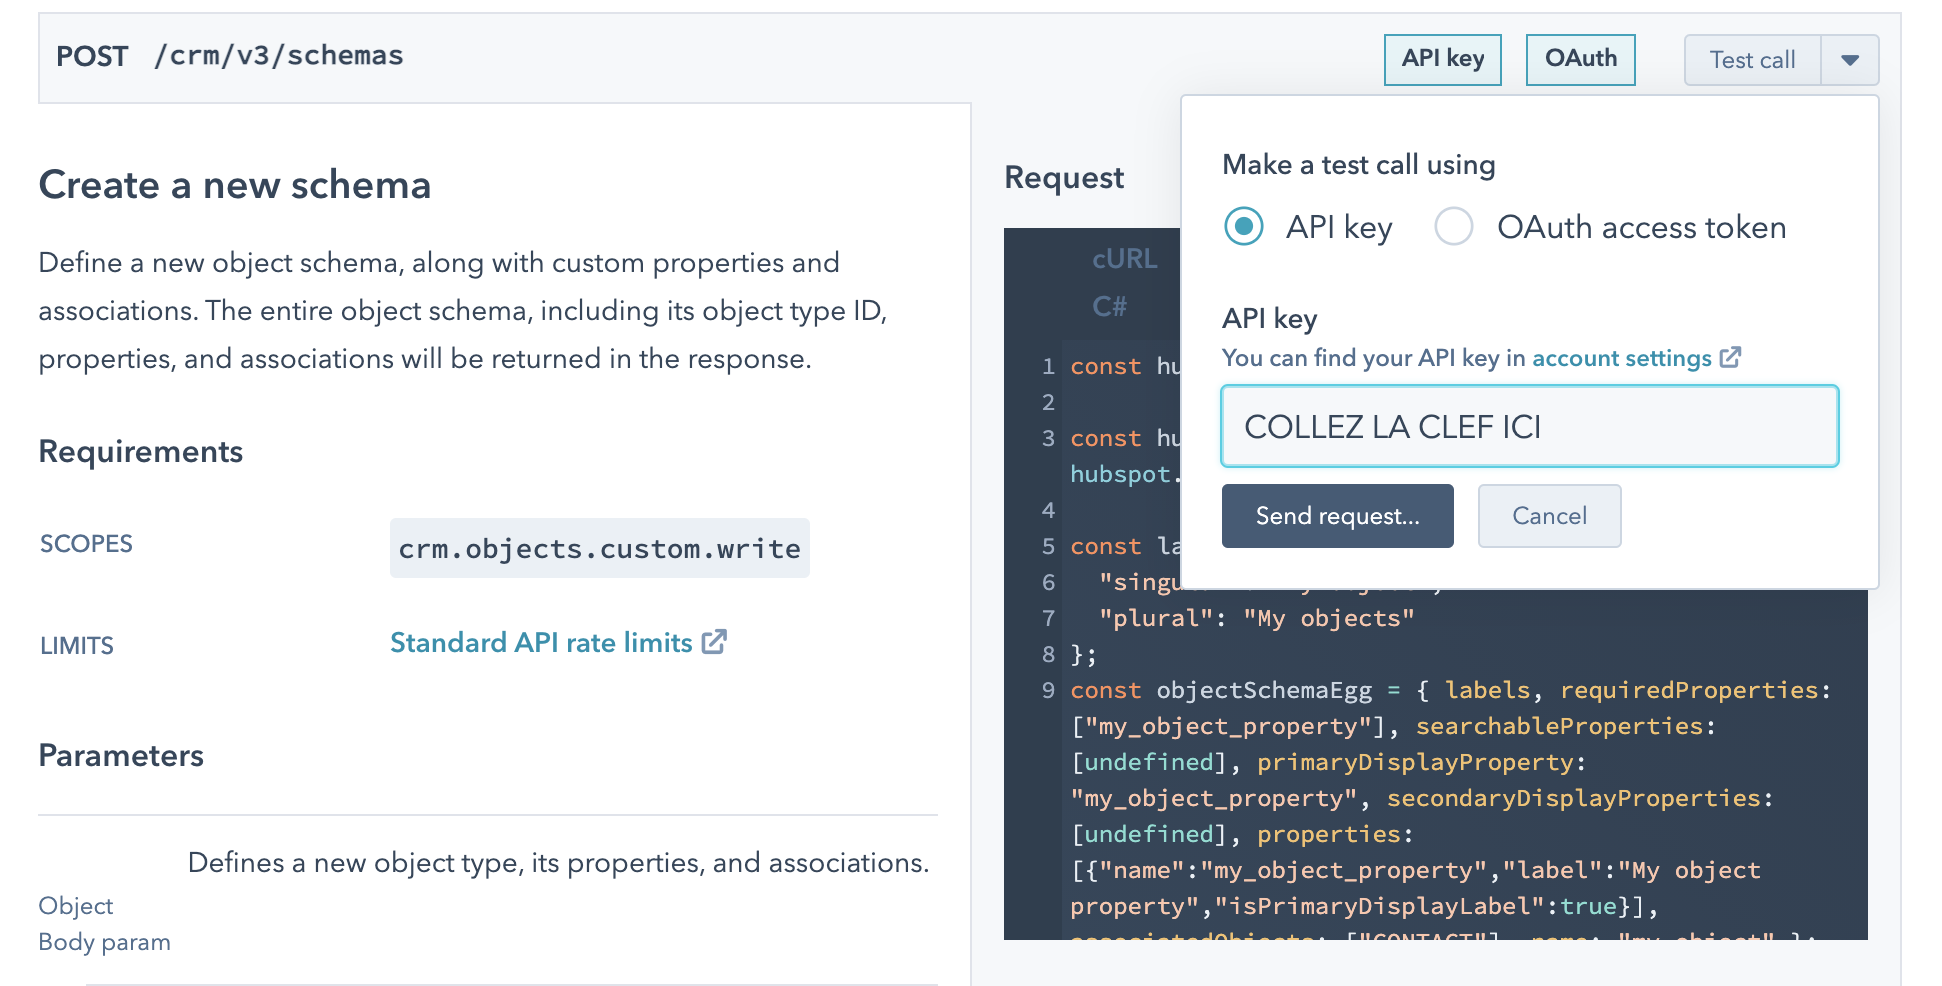
Task: Open the Test call dropdown arrow
Action: pos(1853,59)
